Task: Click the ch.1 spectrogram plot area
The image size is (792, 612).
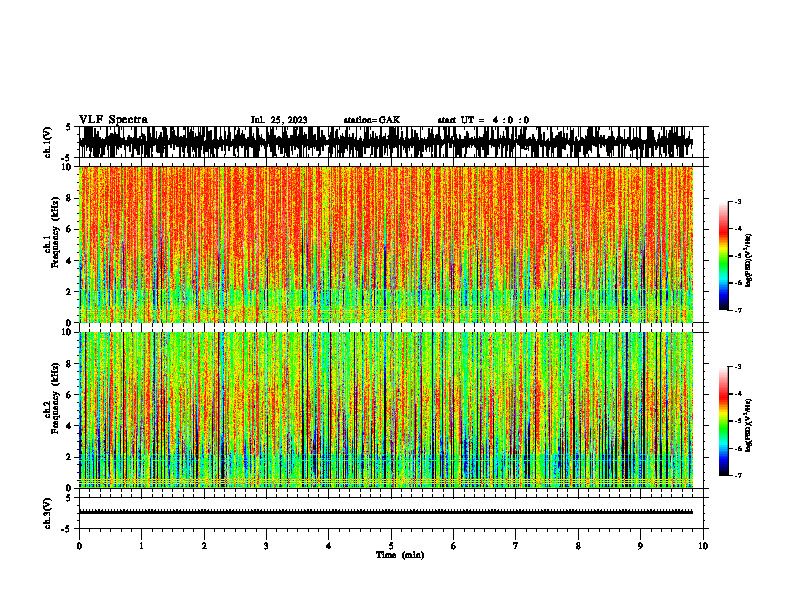Action: [386, 244]
